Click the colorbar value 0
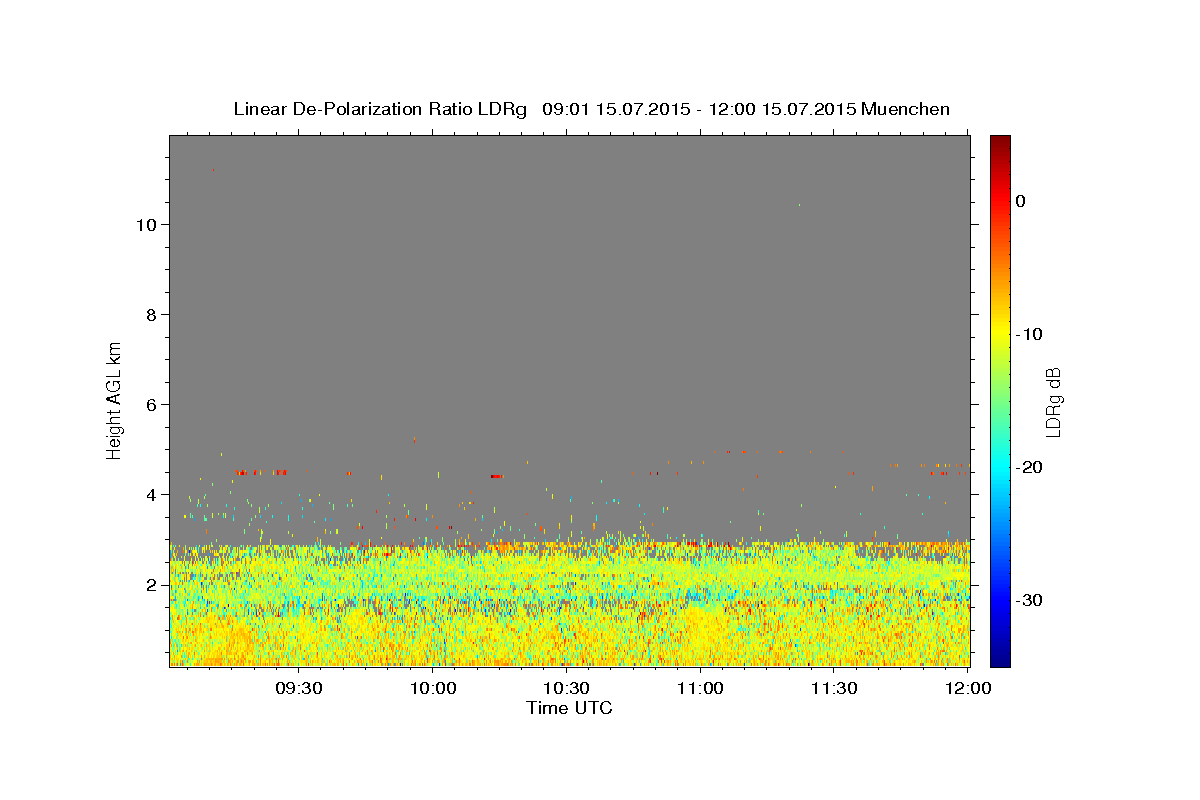Image resolution: width=1200 pixels, height=800 pixels. [x=1021, y=201]
